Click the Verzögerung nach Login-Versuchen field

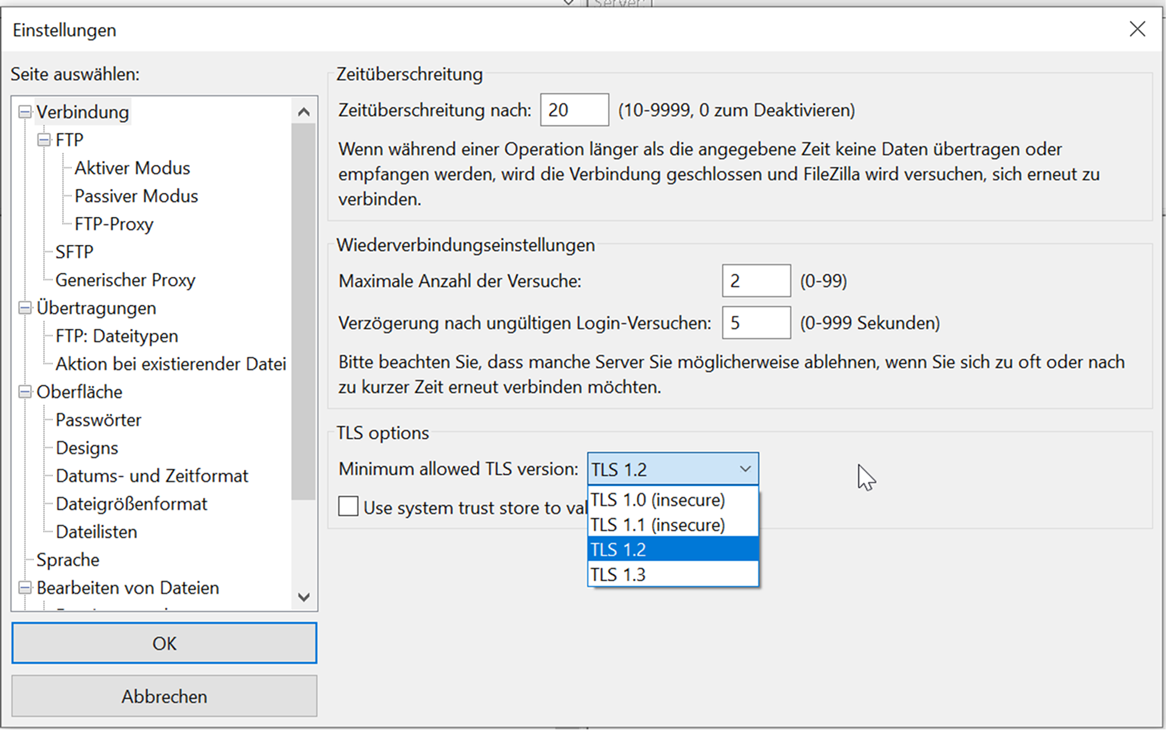(x=756, y=323)
